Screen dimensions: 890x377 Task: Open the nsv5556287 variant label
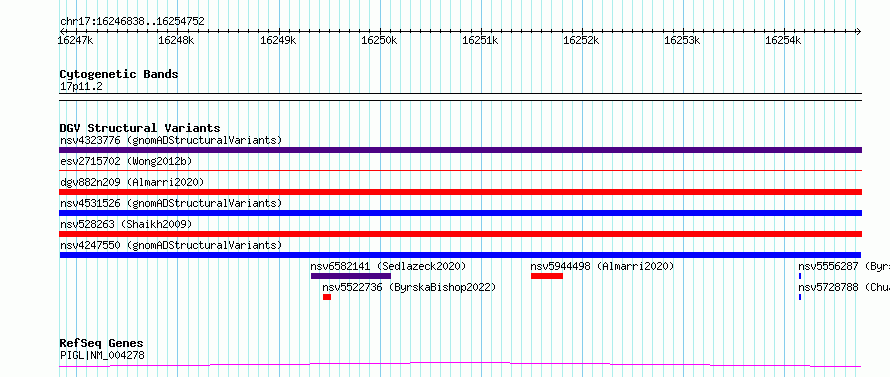tap(844, 266)
